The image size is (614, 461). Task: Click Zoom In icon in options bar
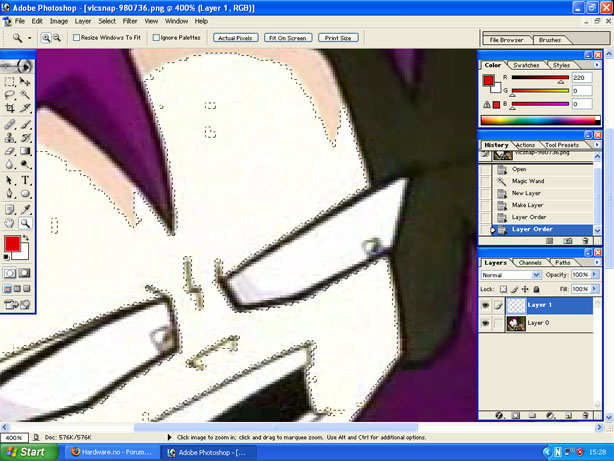click(46, 38)
